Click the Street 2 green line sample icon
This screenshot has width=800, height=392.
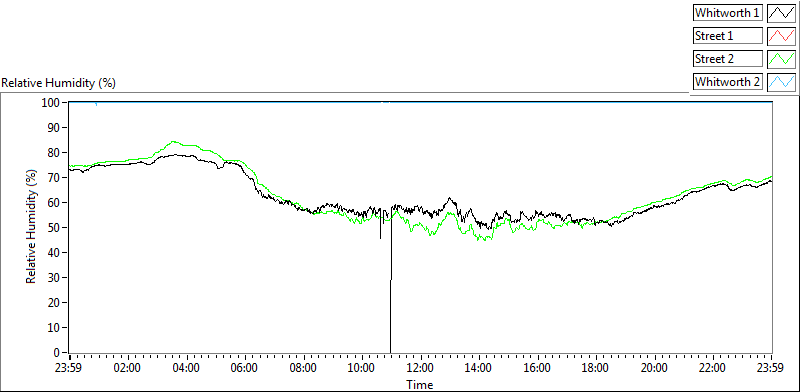click(781, 58)
